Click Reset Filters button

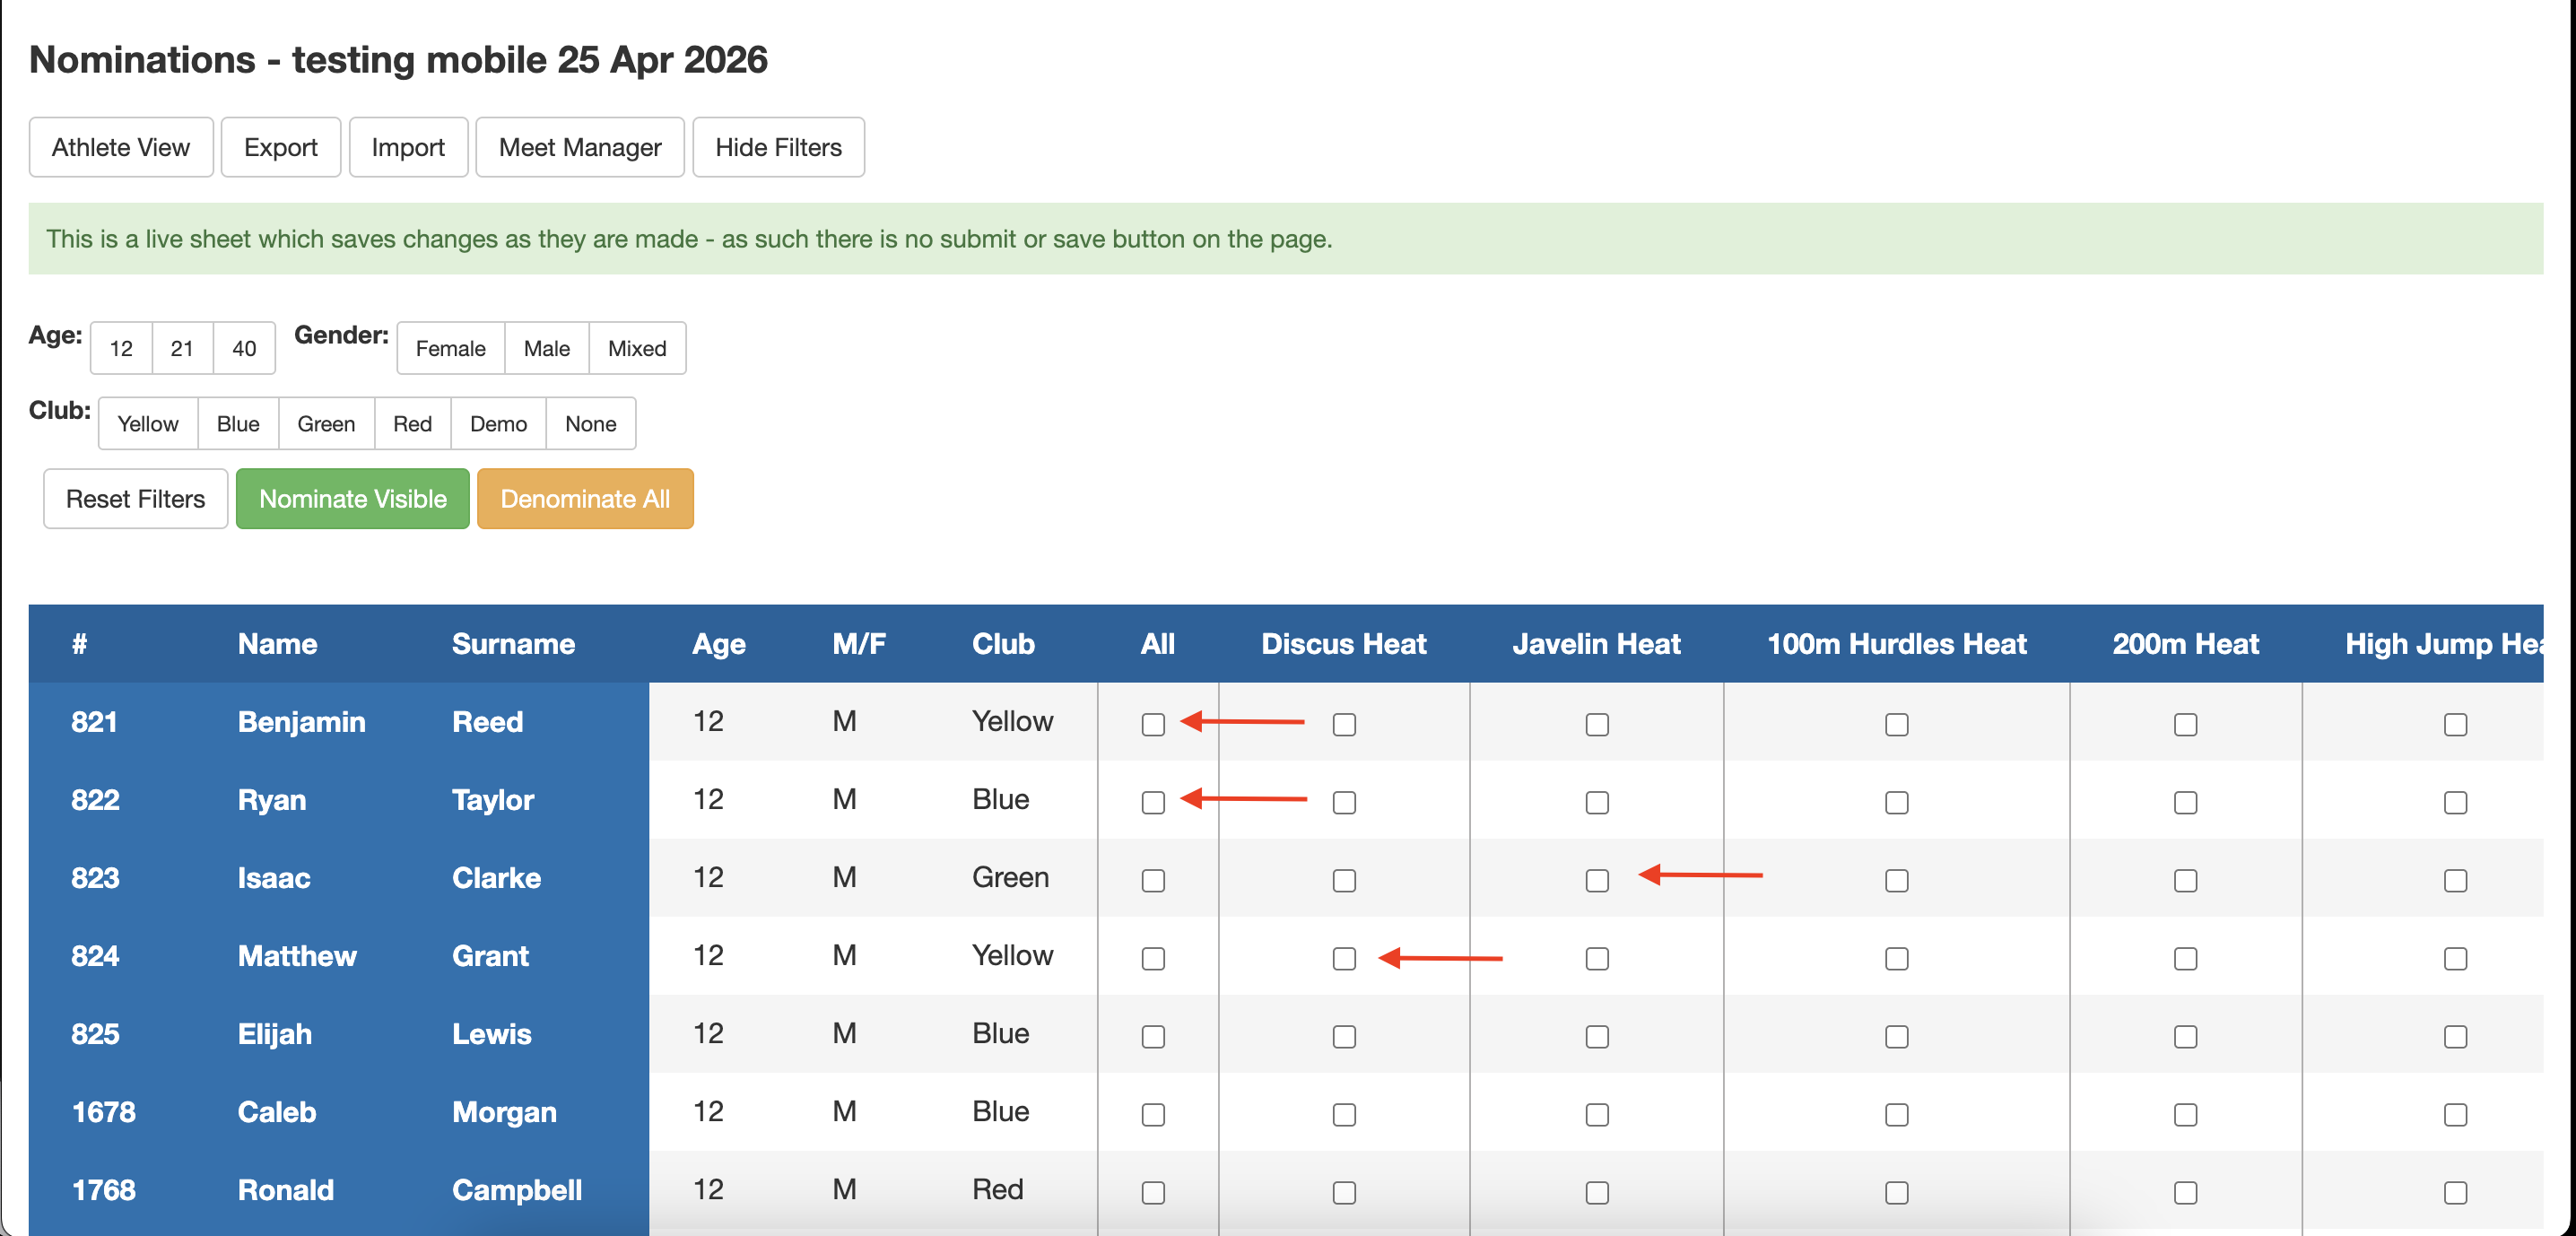coord(136,499)
